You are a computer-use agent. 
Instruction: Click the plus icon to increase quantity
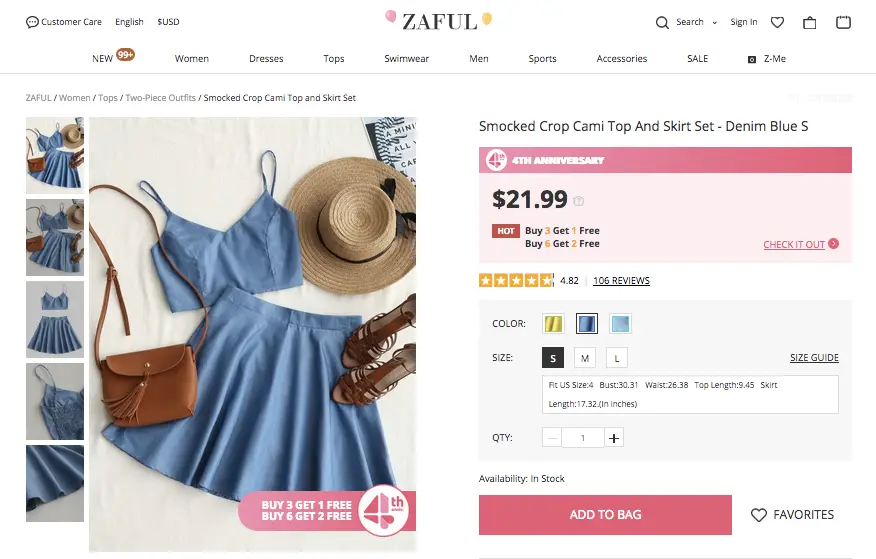614,438
